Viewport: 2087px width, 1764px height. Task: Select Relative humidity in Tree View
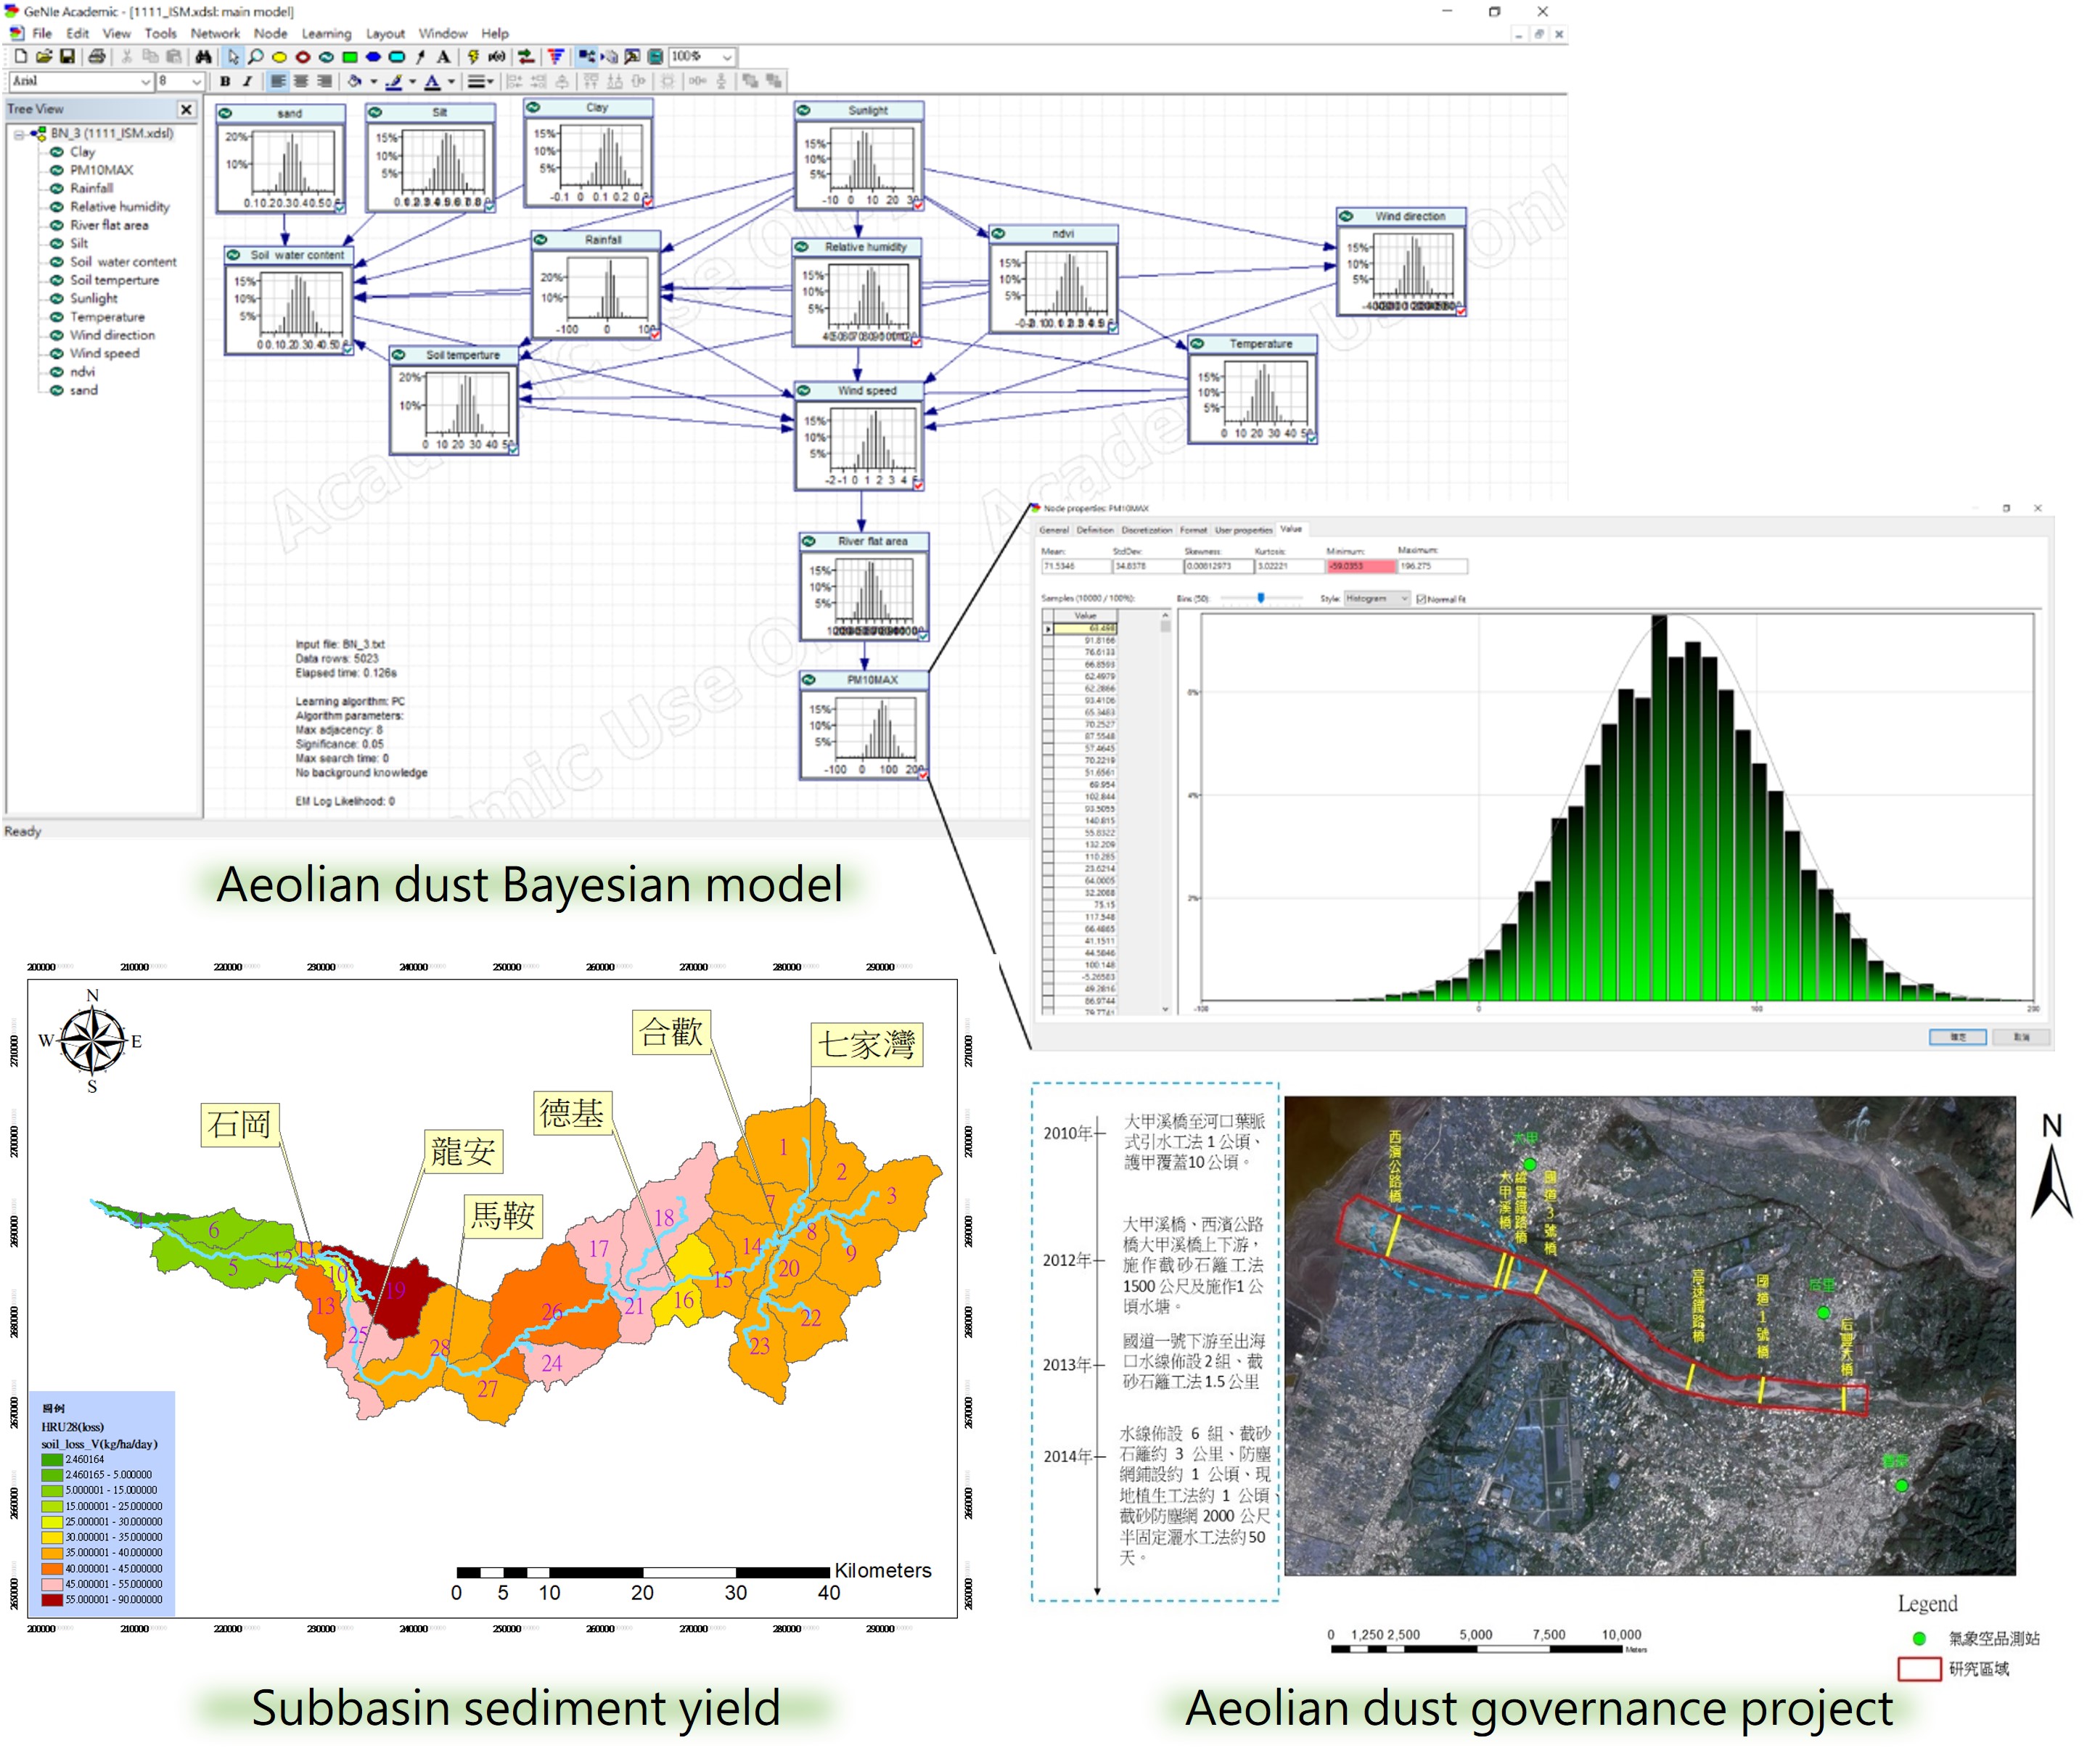119,207
